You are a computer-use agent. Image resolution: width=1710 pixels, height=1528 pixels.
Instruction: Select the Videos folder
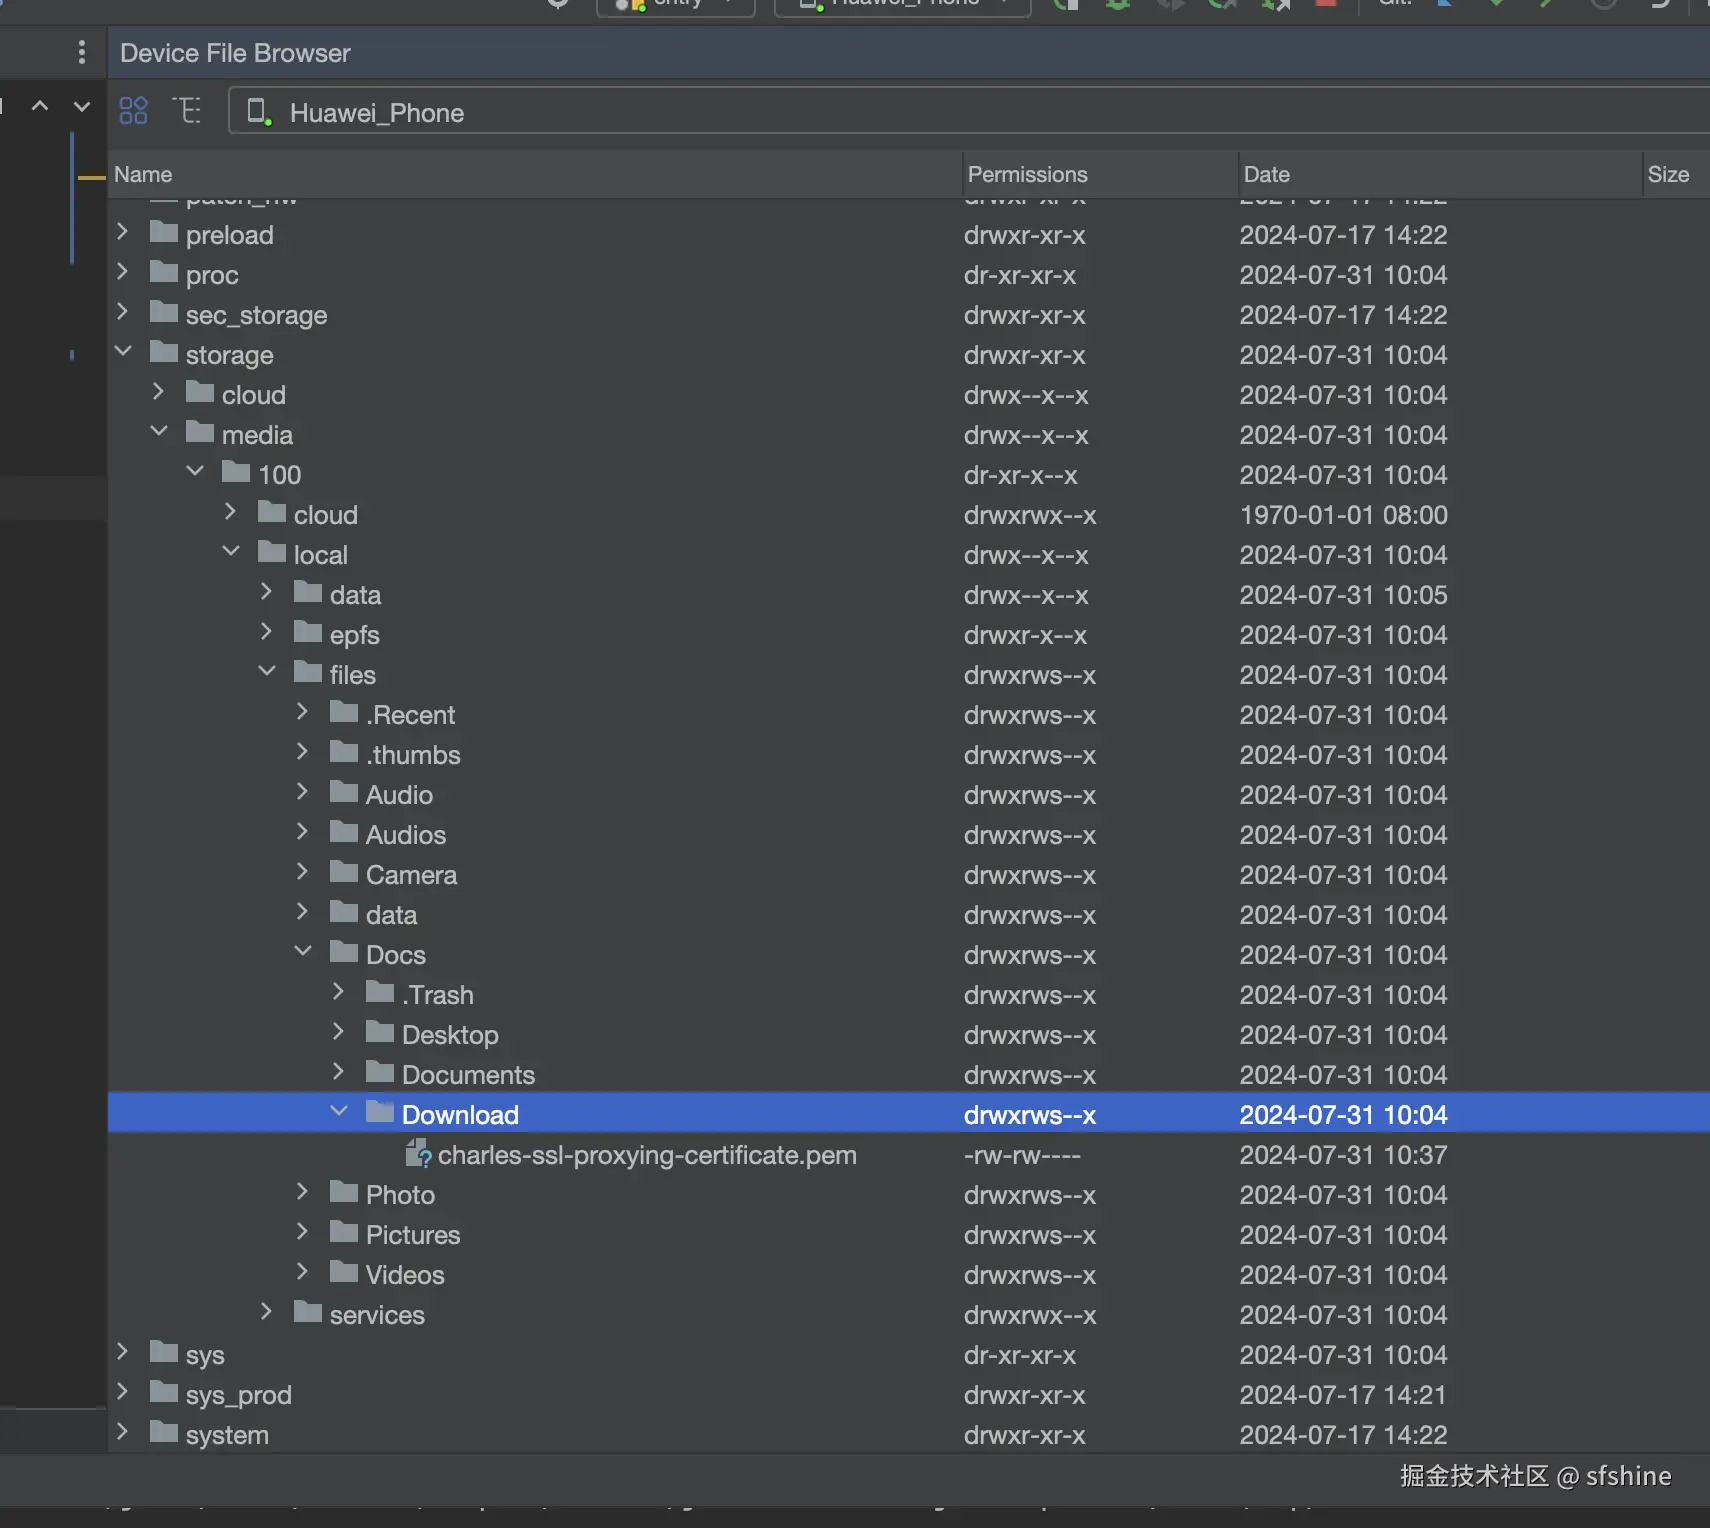(x=405, y=1275)
